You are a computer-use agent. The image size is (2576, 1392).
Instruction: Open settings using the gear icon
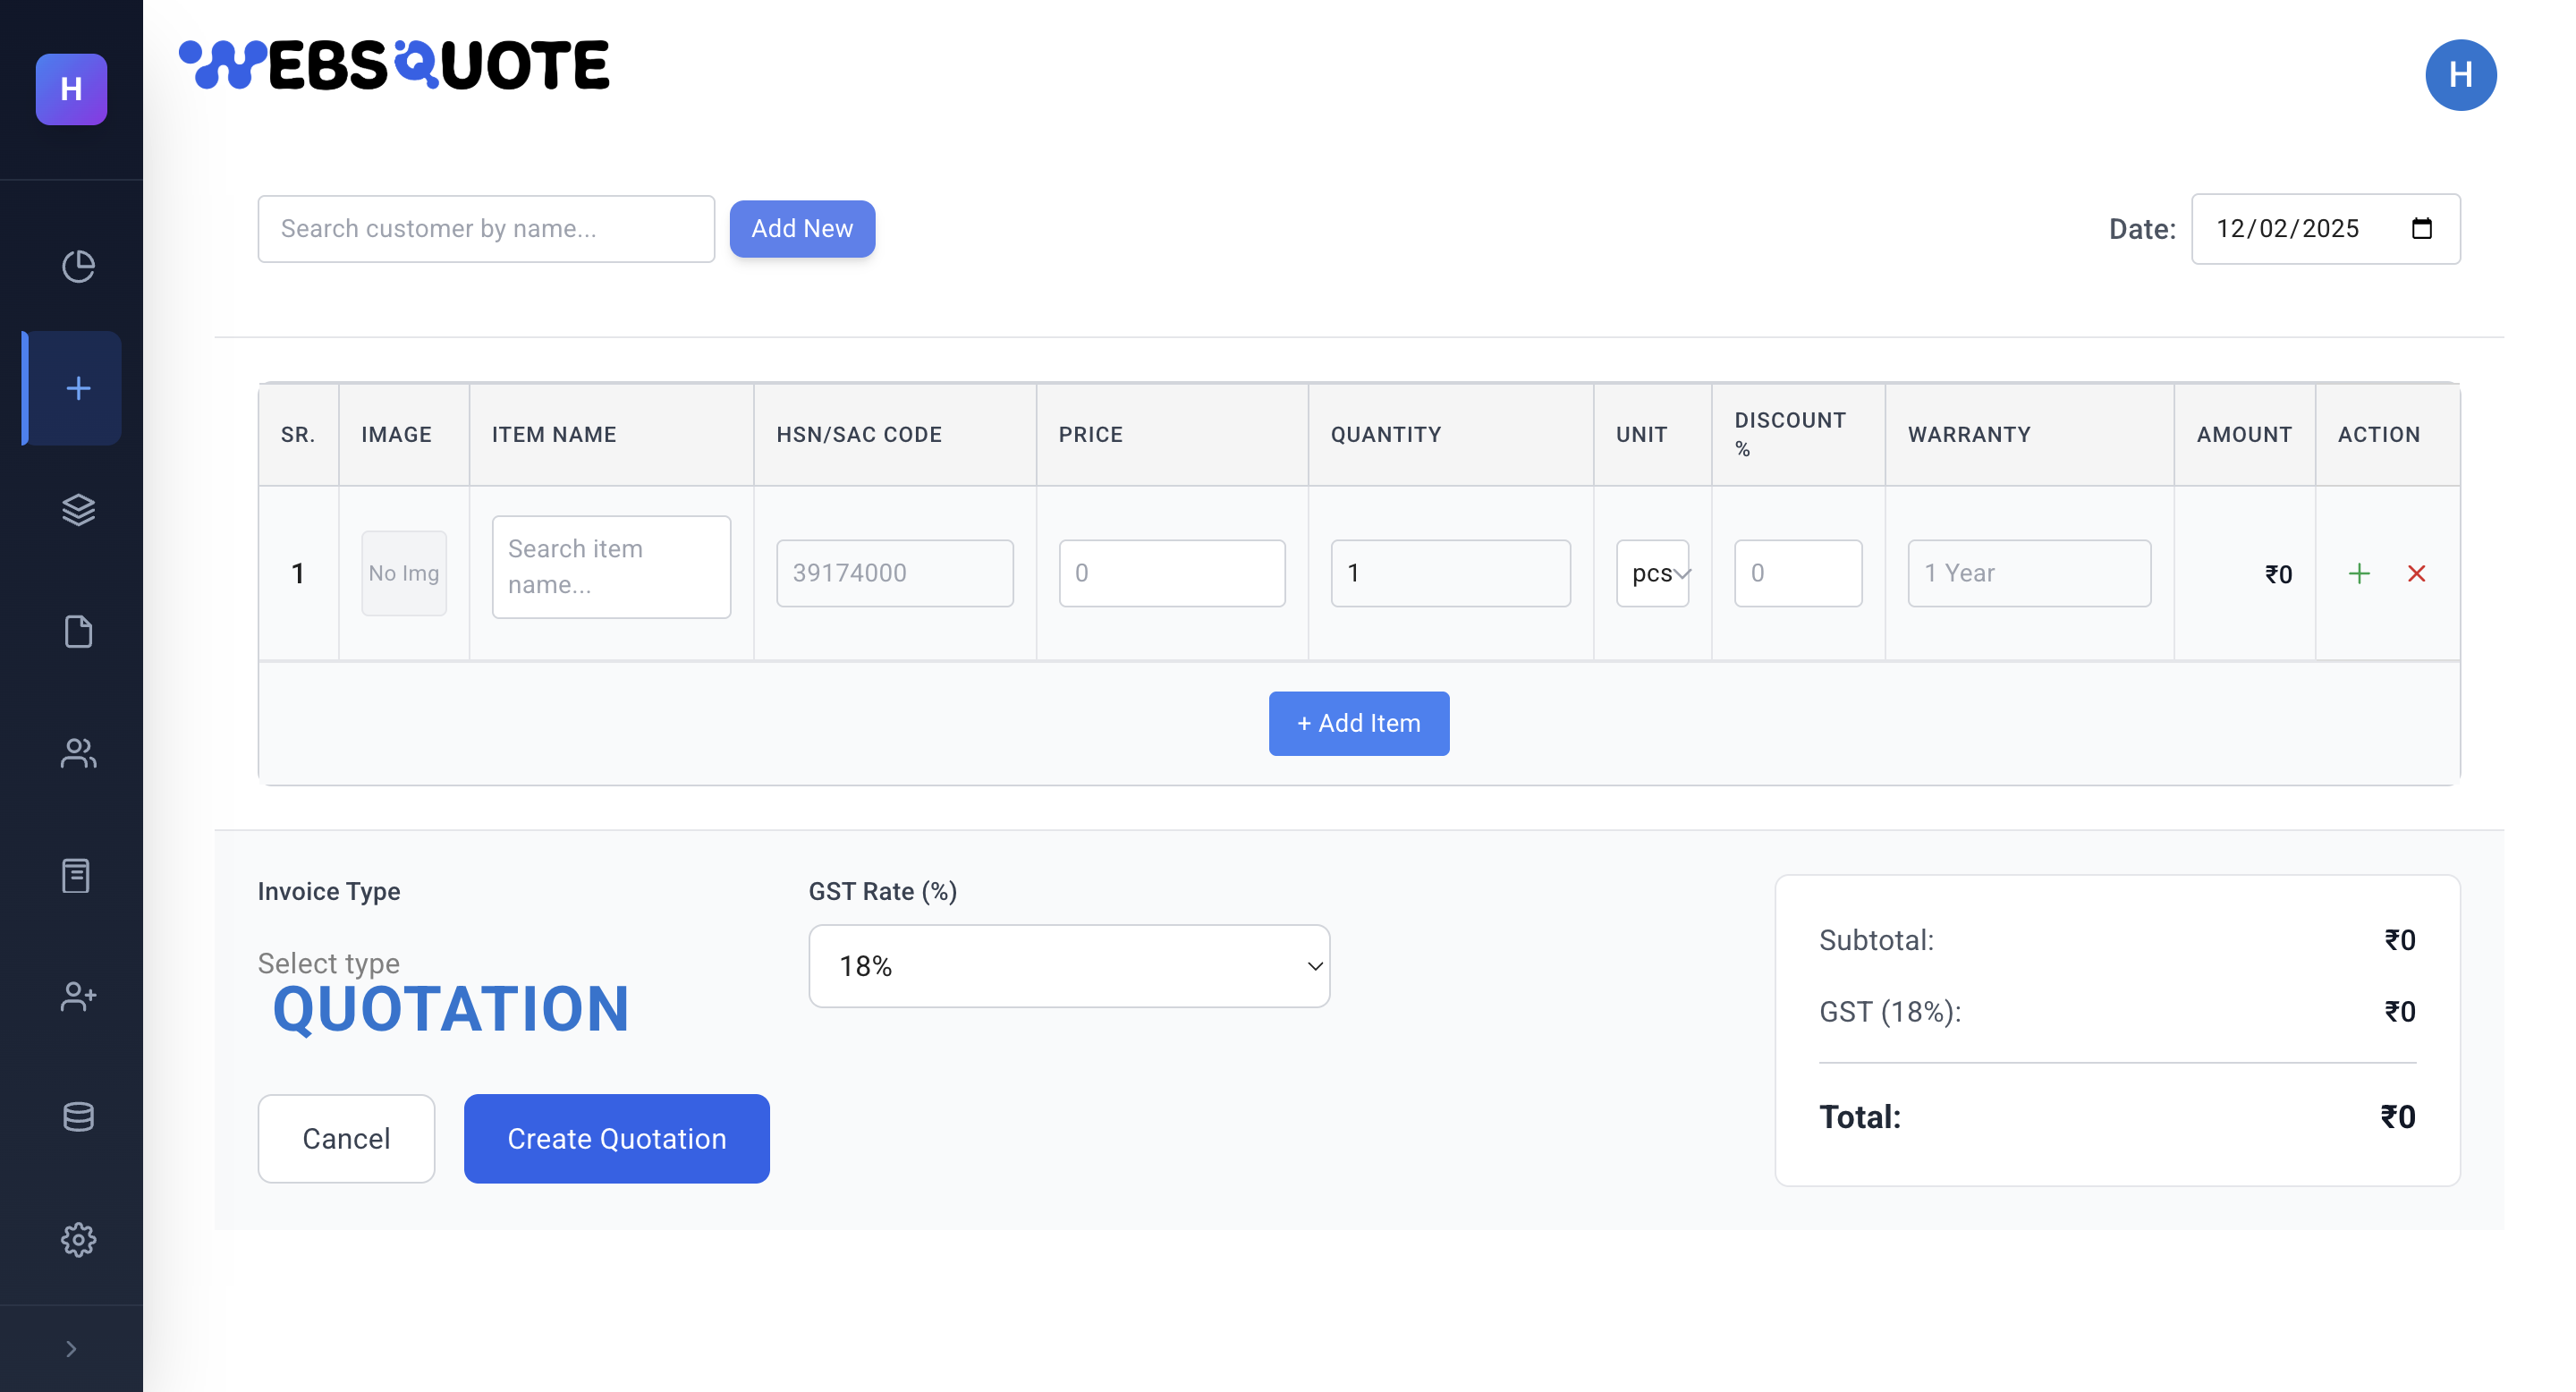pyautogui.click(x=78, y=1240)
